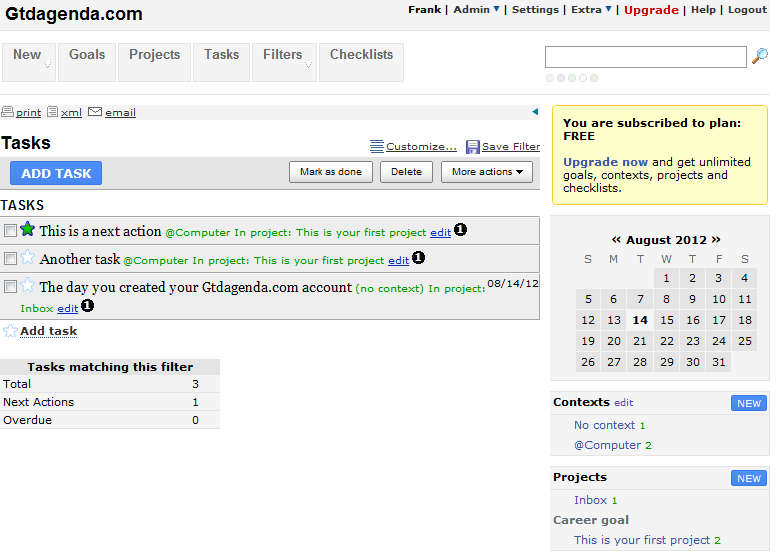Click the Add task link below list

click(49, 331)
